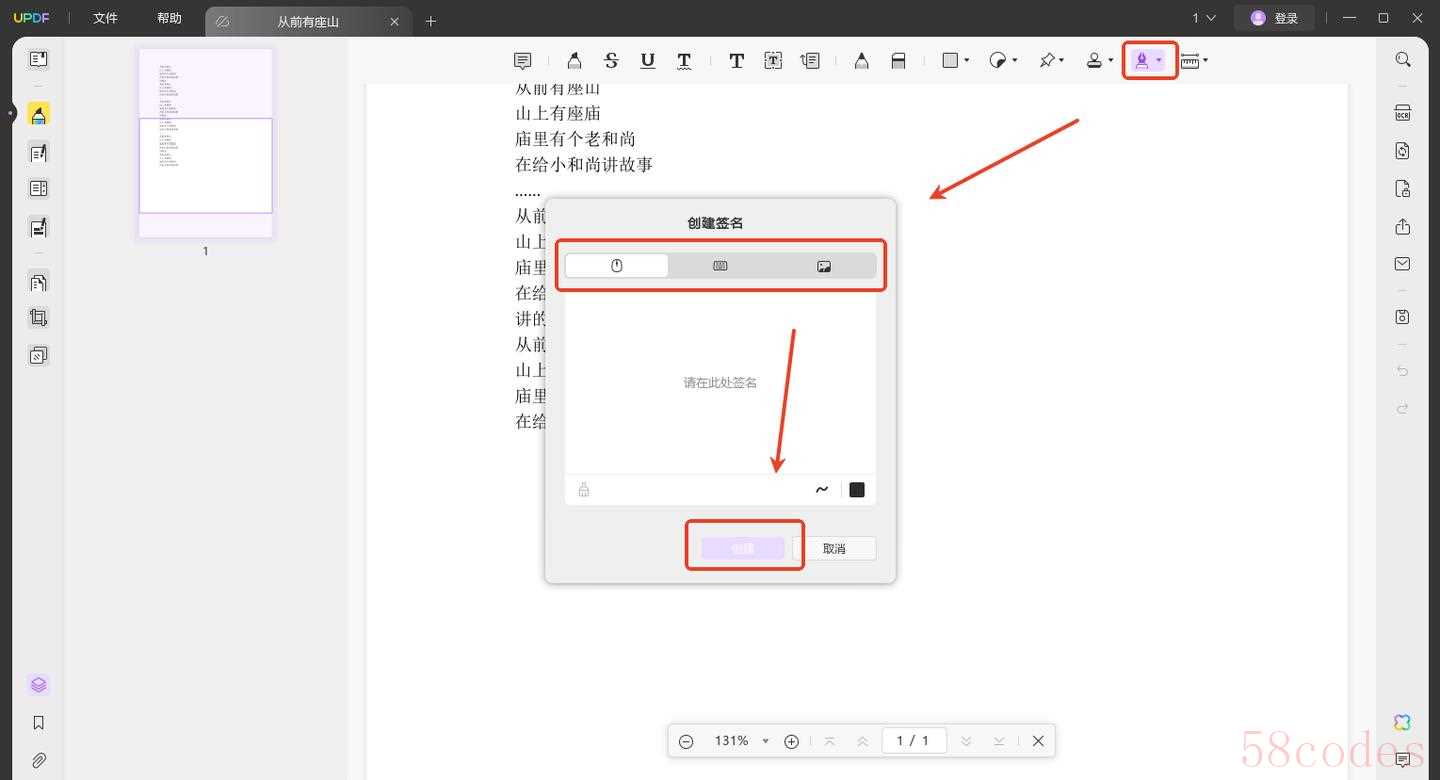Click the strikethrough annotation tool
Image resolution: width=1440 pixels, height=780 pixels.
click(x=611, y=61)
